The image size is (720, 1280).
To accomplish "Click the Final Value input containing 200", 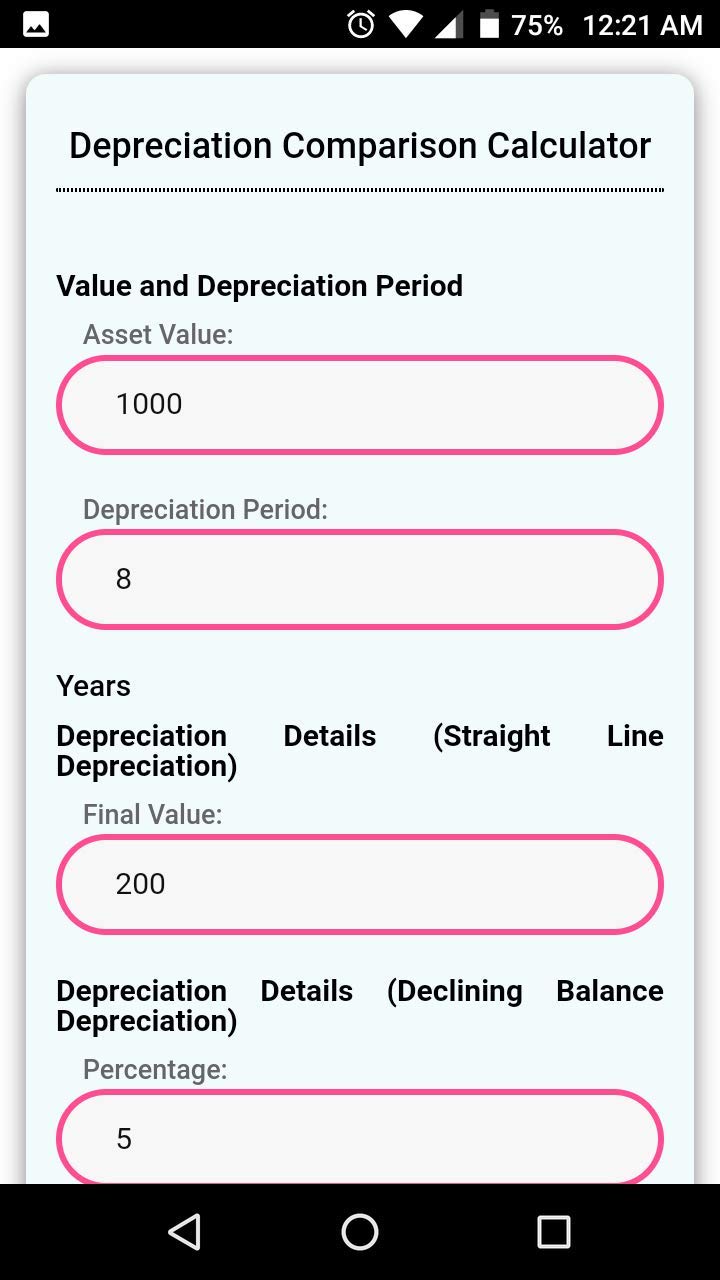I will (360, 885).
